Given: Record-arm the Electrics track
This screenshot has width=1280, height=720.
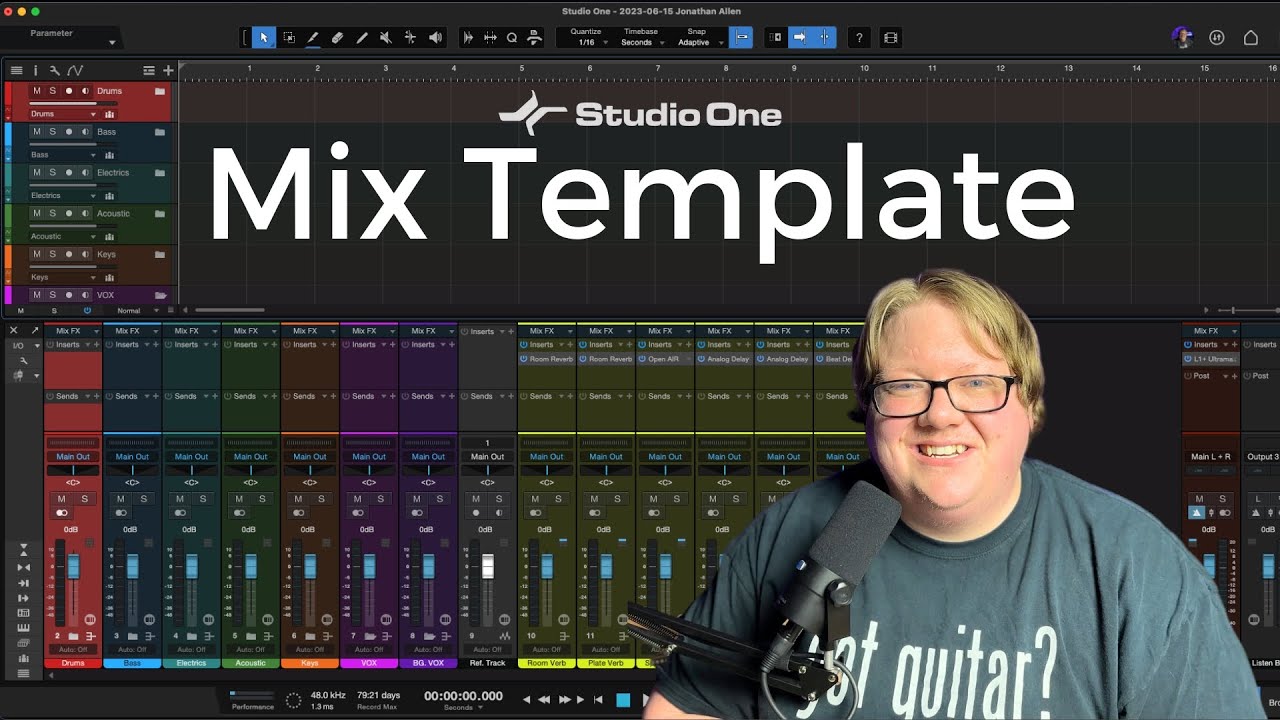Looking at the screenshot, I should (69, 173).
